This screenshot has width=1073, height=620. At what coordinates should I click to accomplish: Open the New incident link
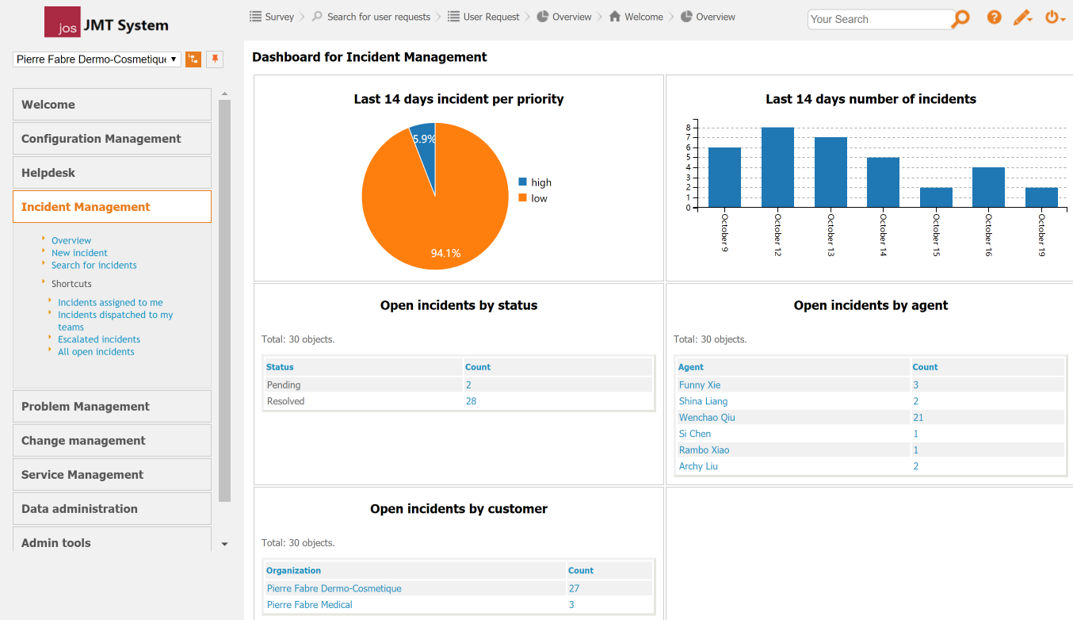[x=79, y=253]
